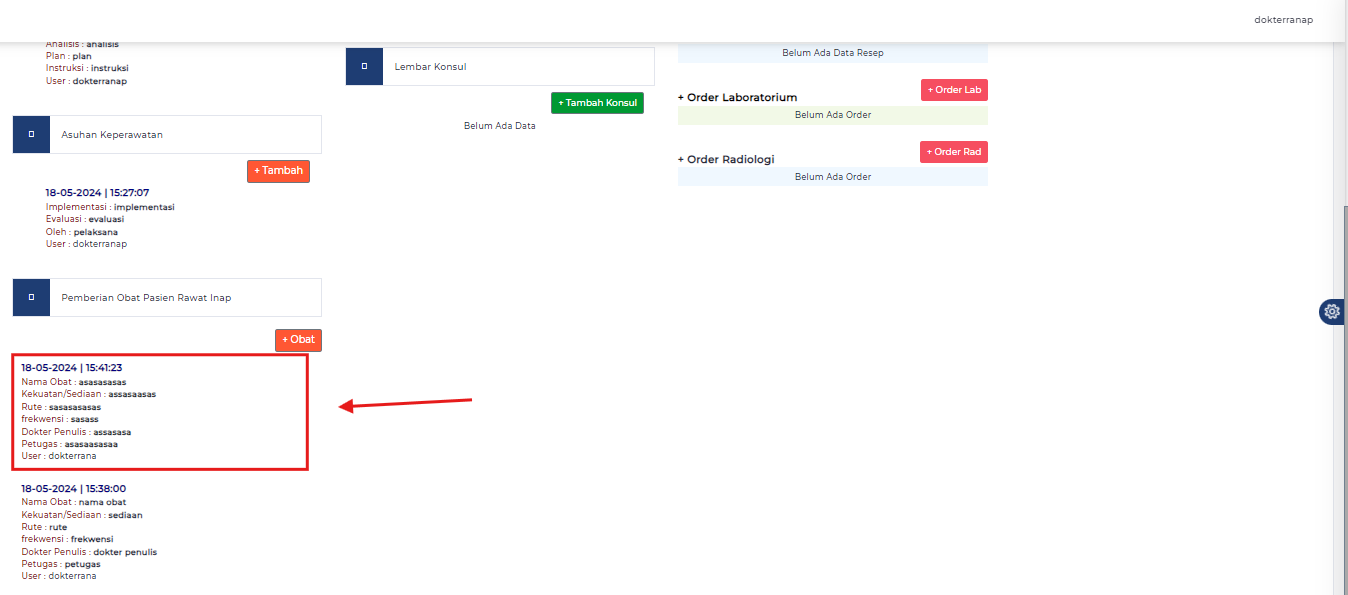Image resolution: width=1348 pixels, height=595 pixels.
Task: Open the nursing entry timestamped 15:27:07
Action: [97, 193]
